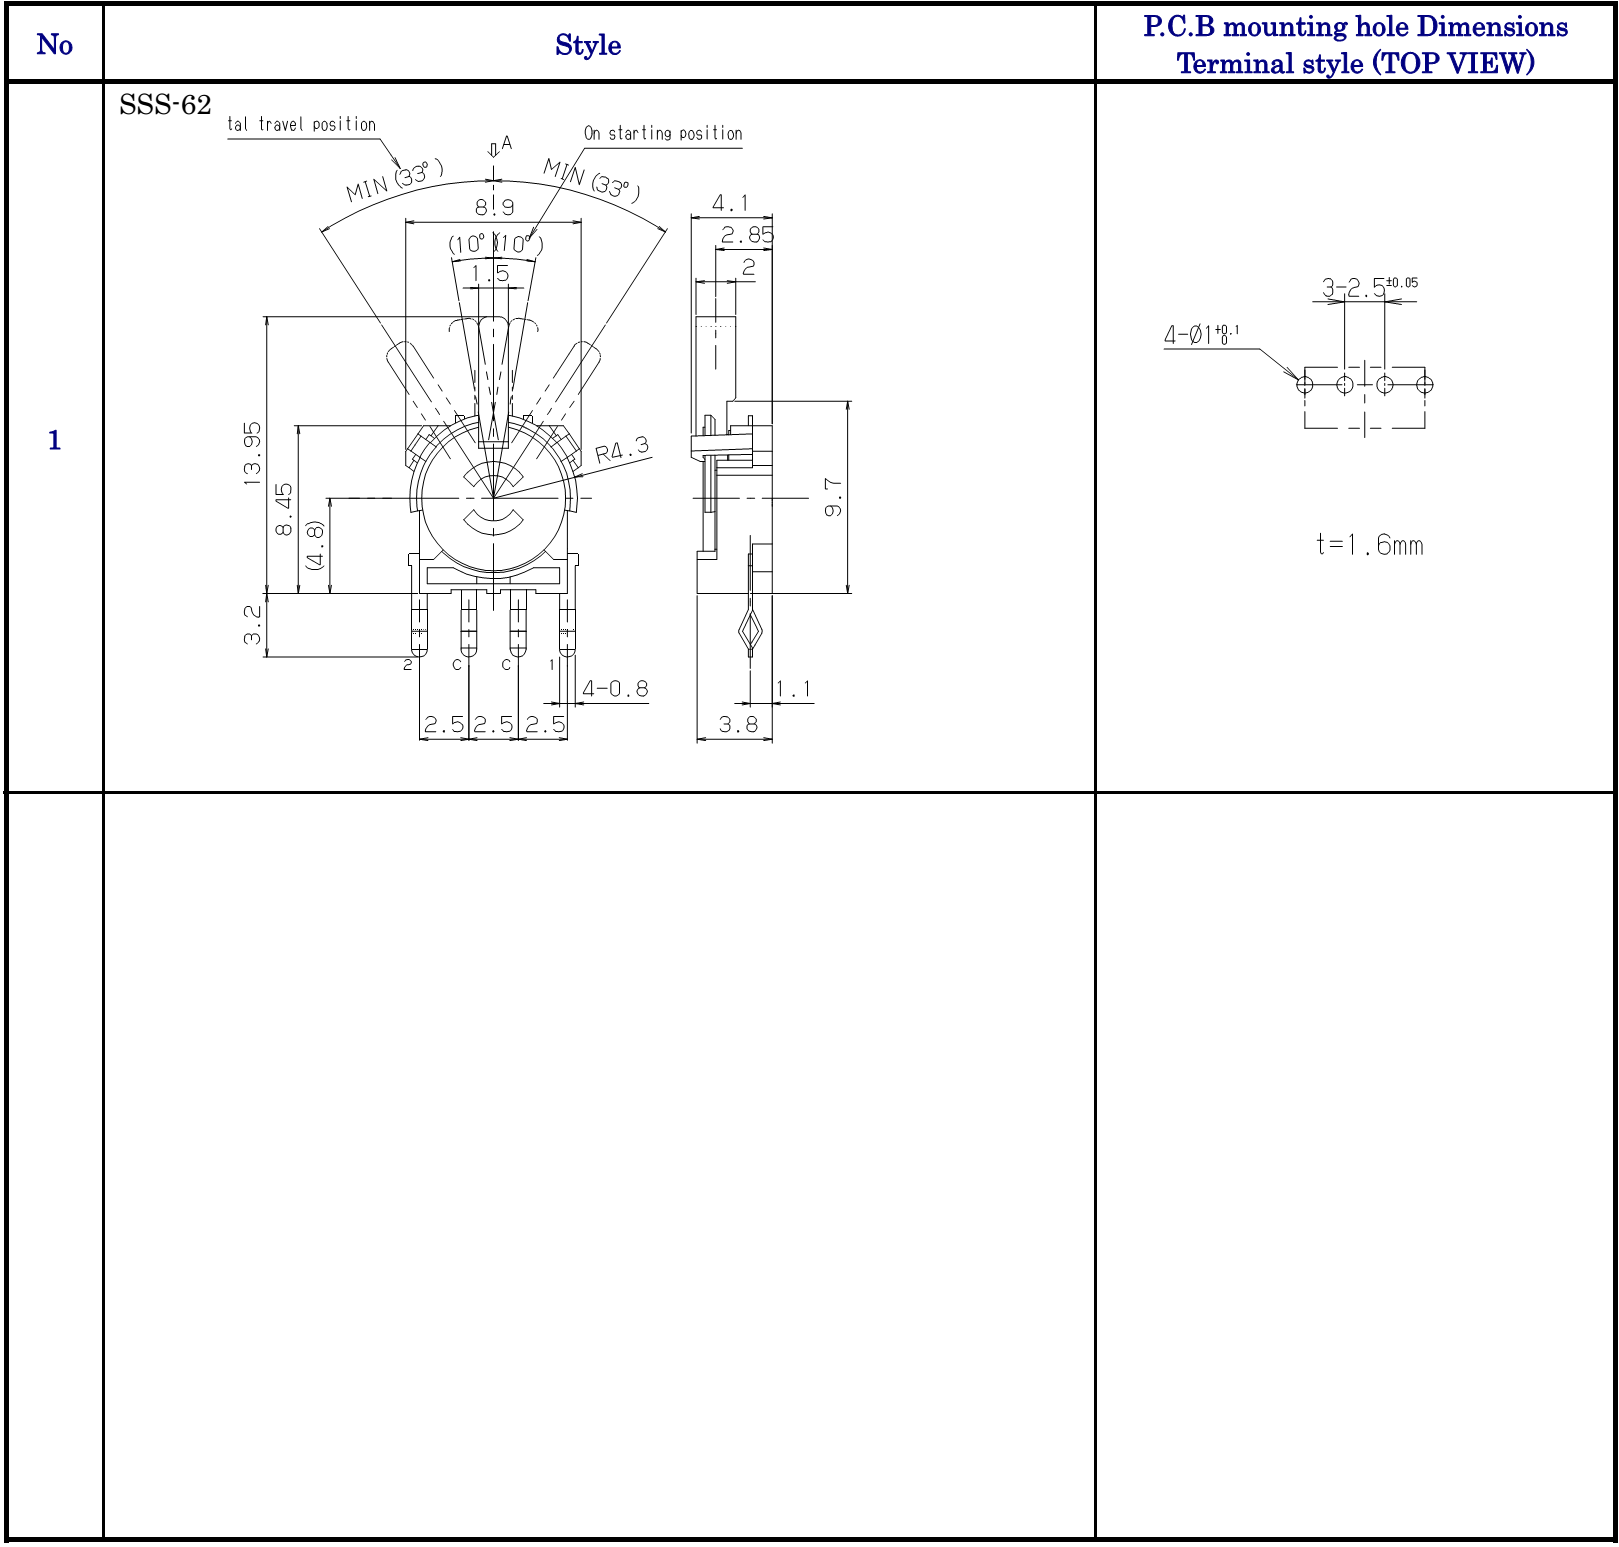This screenshot has width=1619, height=1547.
Task: Click the t=1.6mm thickness note
Action: pos(1369,545)
